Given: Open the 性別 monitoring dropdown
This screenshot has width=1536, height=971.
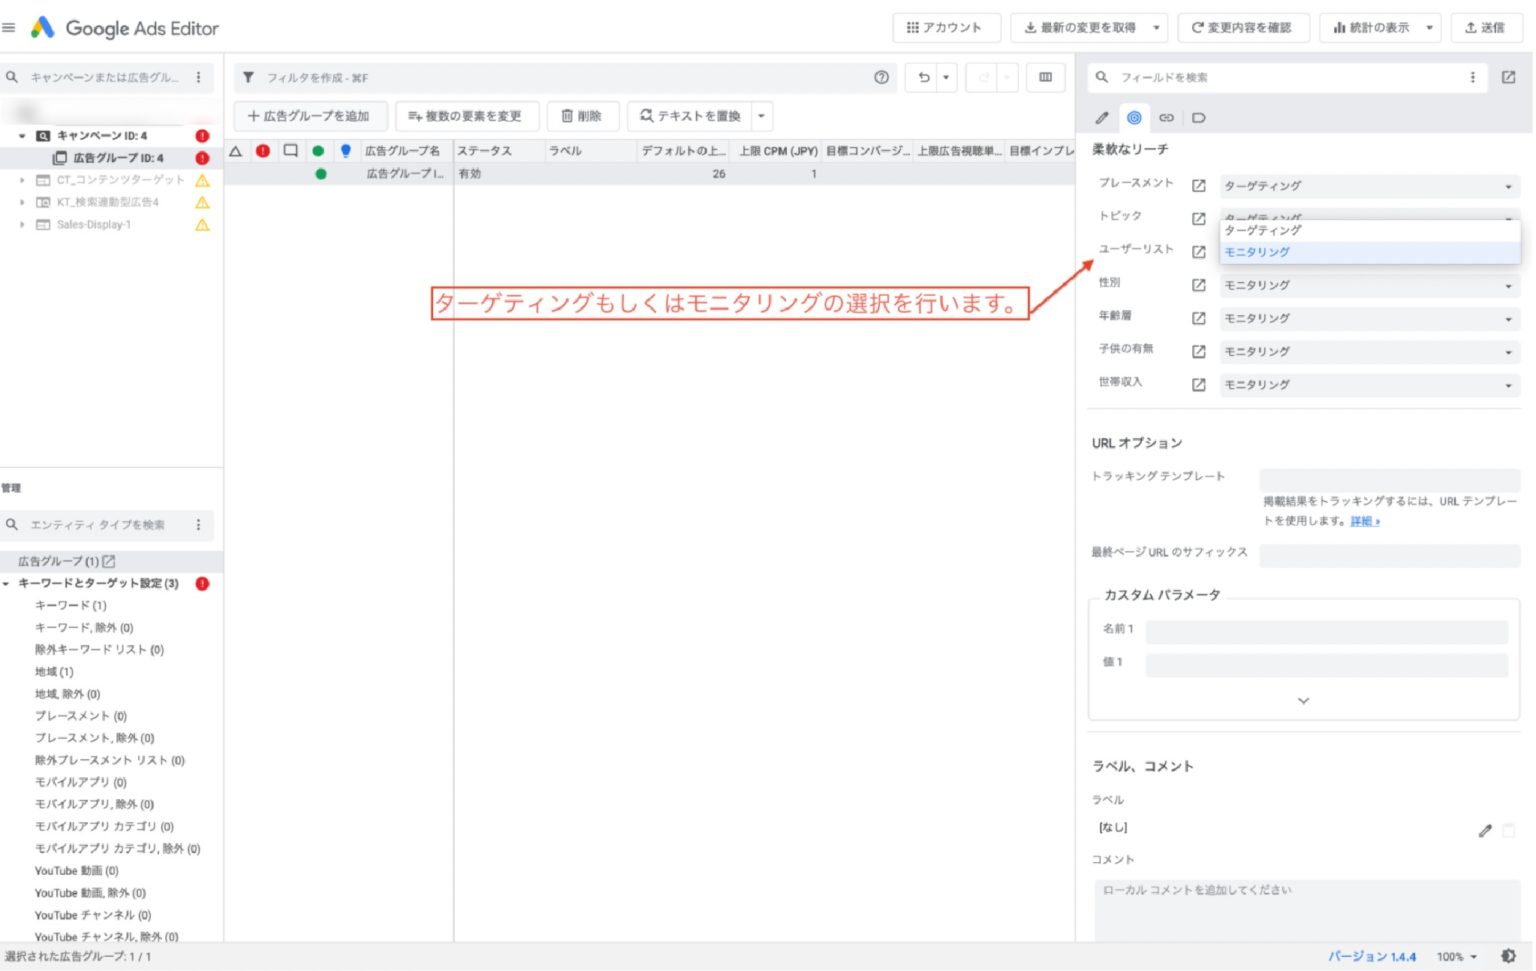Looking at the screenshot, I should pos(1369,286).
